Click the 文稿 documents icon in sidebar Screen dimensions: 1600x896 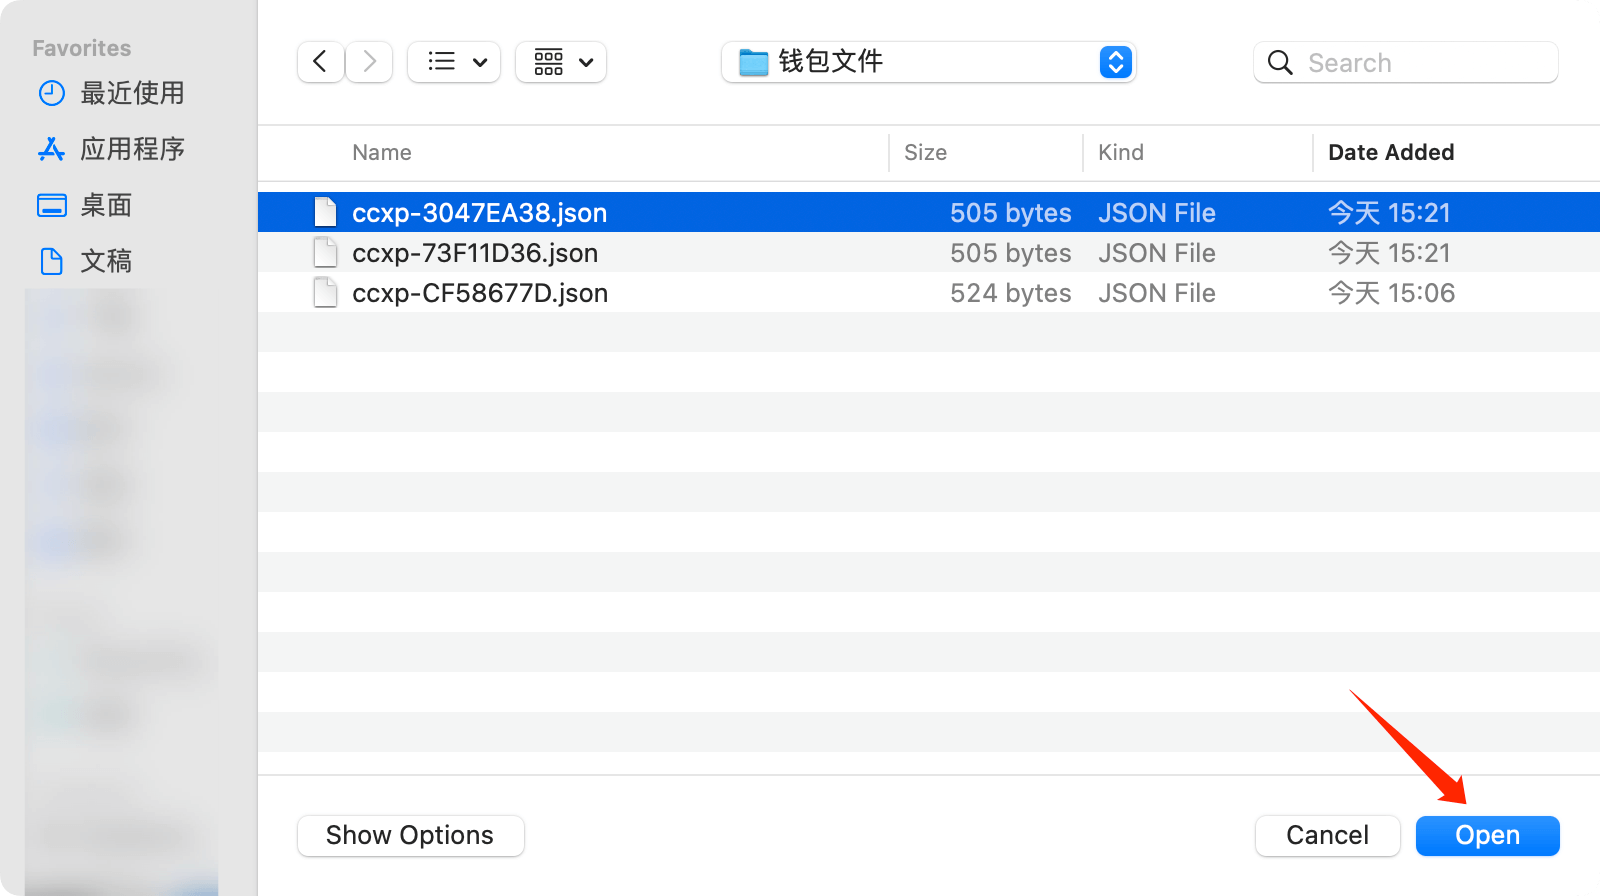tap(52, 261)
